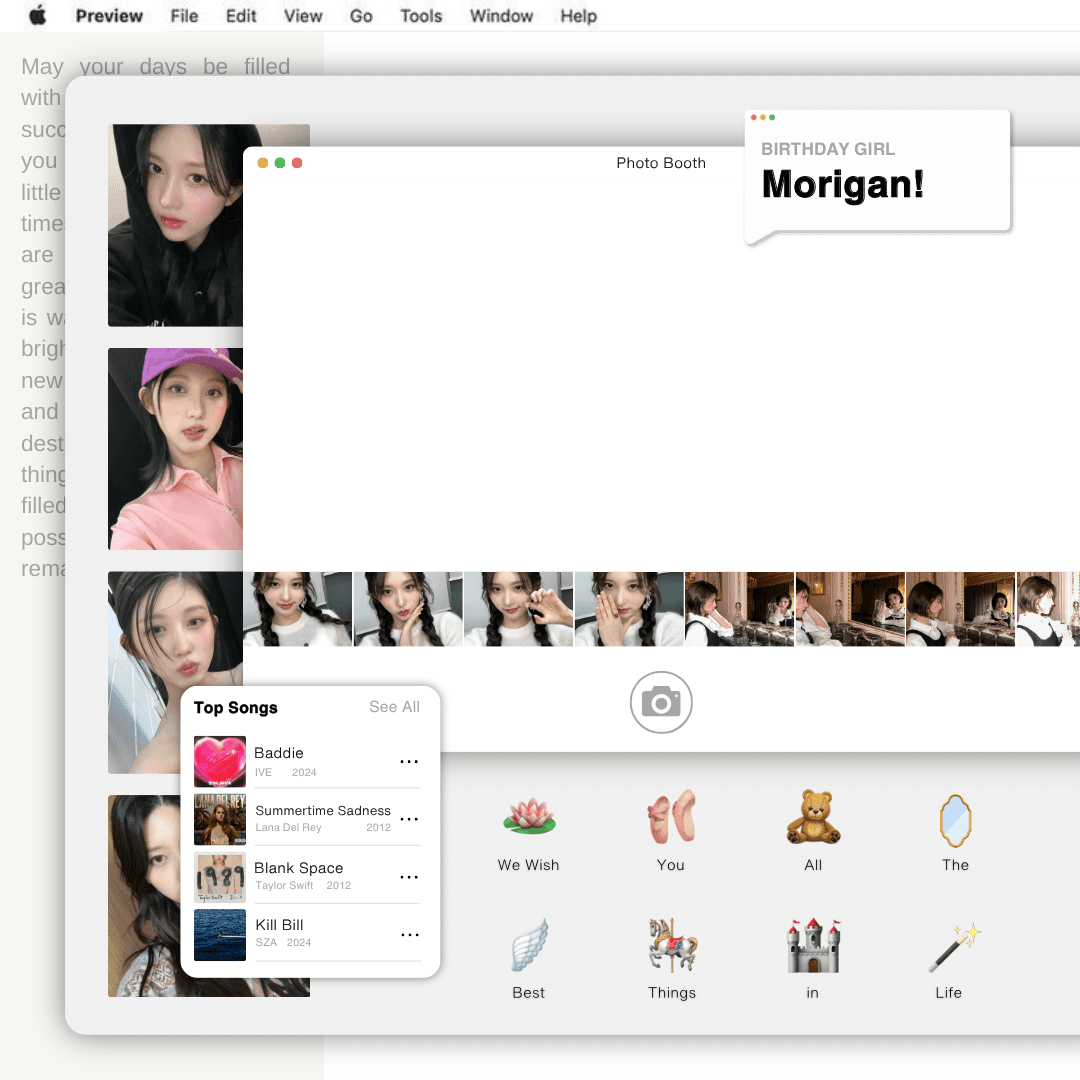
Task: Click the carousel horse icon labeled Things
Action: point(672,945)
